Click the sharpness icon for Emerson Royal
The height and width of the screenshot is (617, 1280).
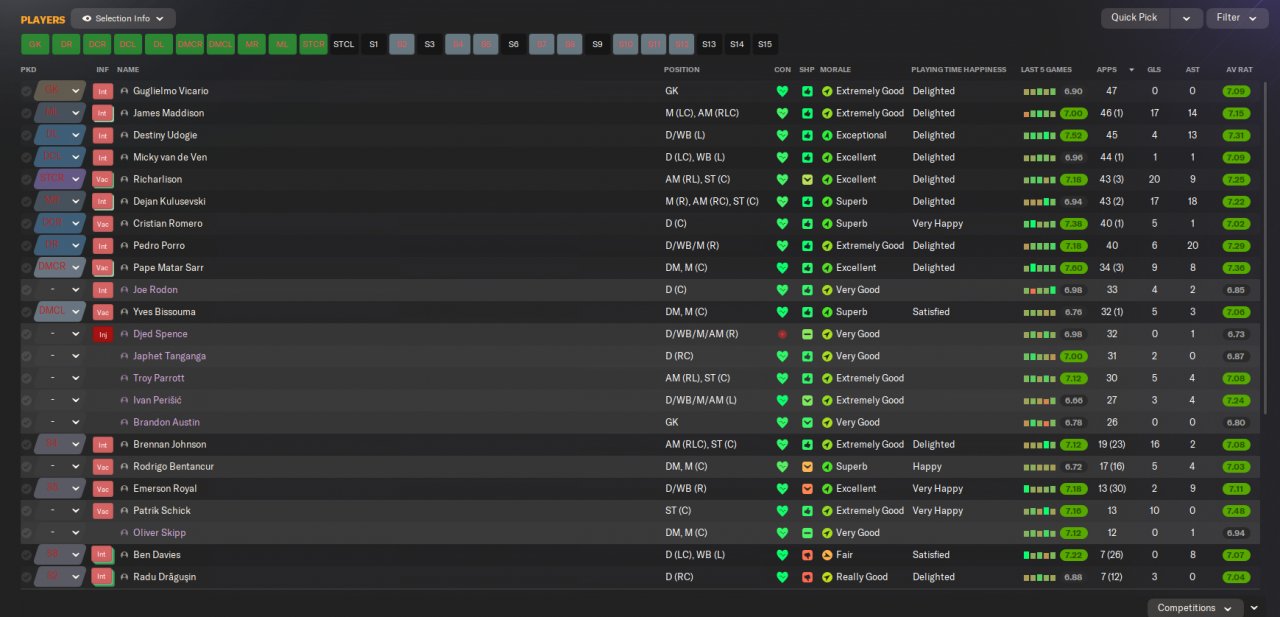coord(807,489)
